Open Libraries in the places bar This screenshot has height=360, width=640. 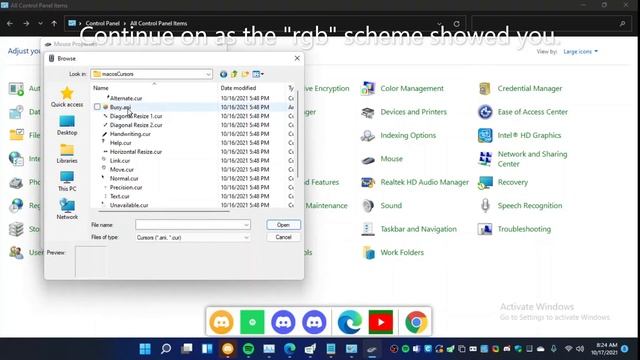[67, 153]
